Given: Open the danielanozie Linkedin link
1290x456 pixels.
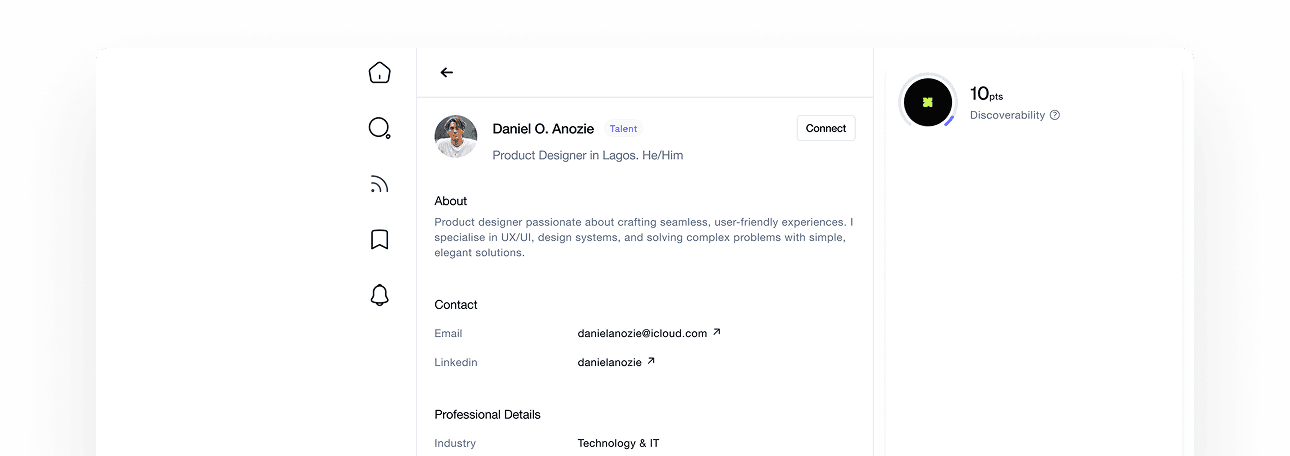Looking at the screenshot, I should point(609,362).
